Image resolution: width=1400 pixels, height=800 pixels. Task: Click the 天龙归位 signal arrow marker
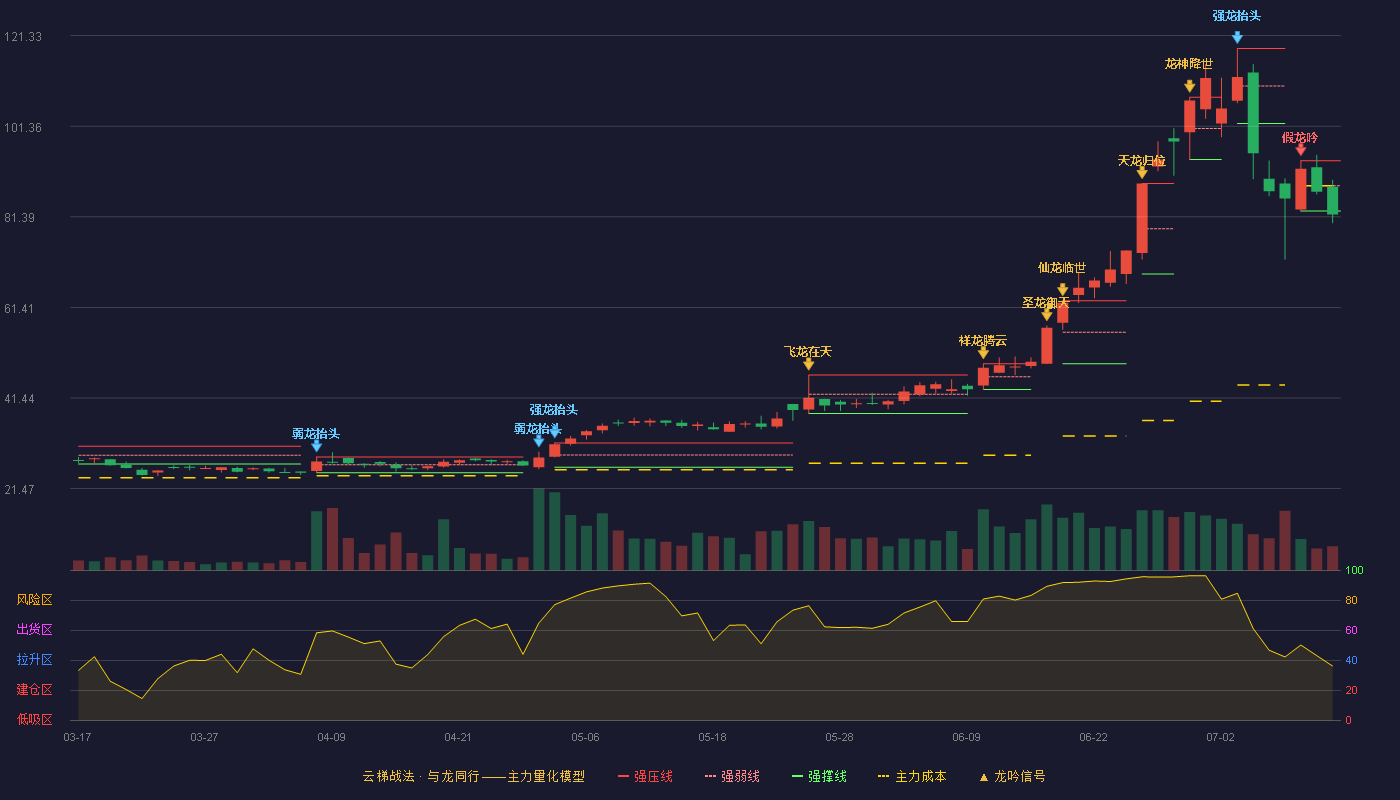point(1142,173)
